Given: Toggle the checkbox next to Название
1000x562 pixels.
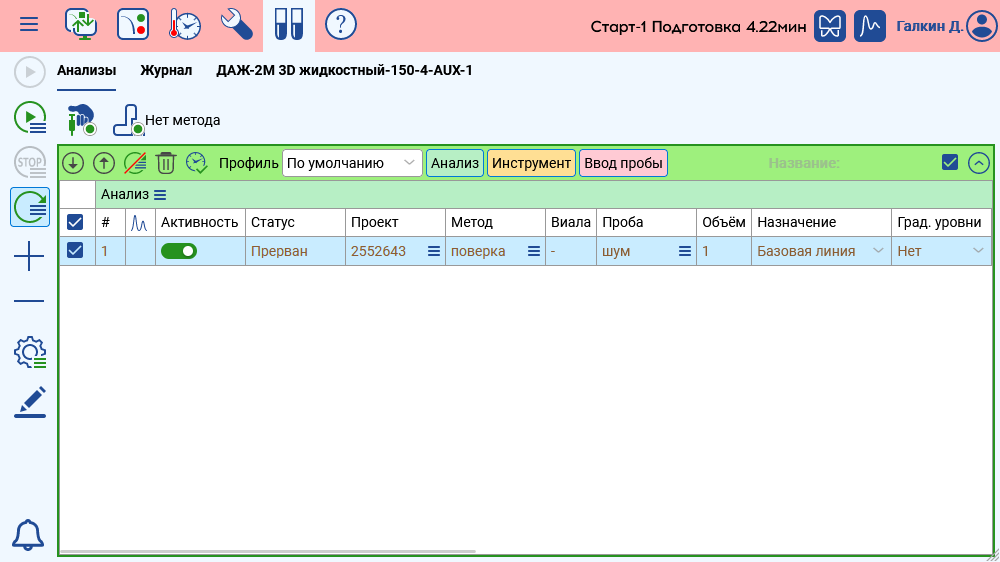Looking at the screenshot, I should coord(950,163).
